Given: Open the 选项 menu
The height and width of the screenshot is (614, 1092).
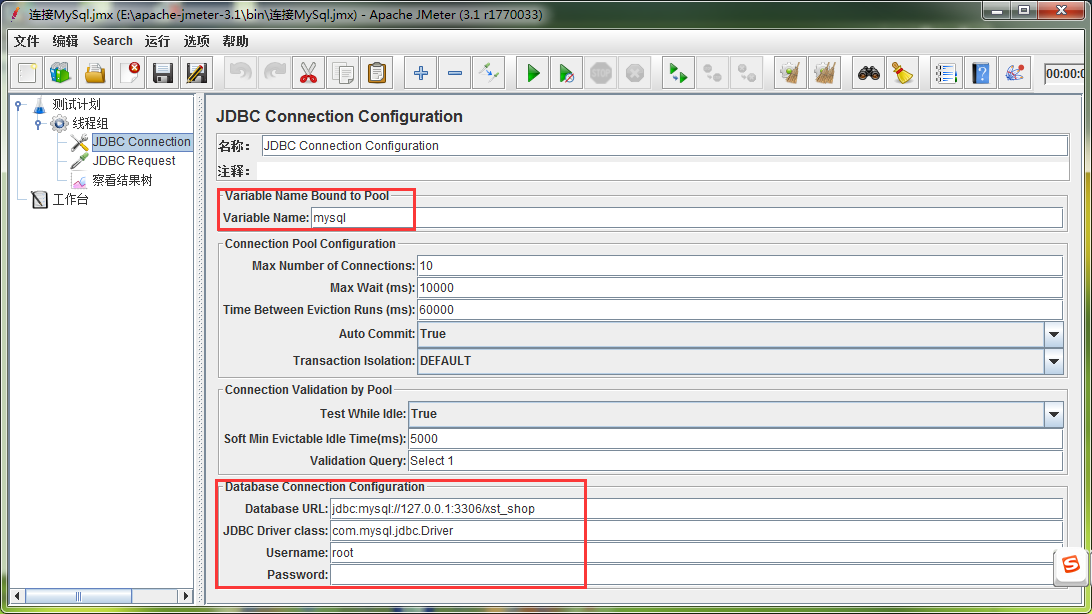Looking at the screenshot, I should pyautogui.click(x=196, y=41).
